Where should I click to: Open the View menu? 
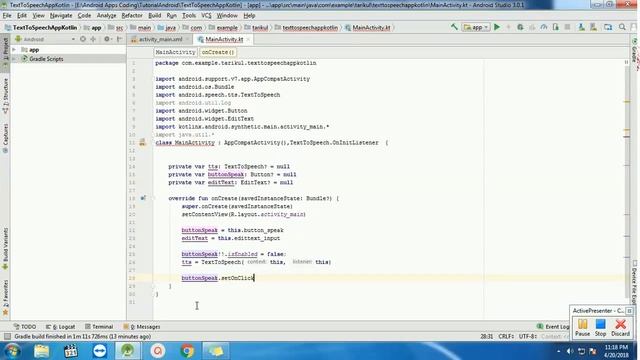click(38, 16)
